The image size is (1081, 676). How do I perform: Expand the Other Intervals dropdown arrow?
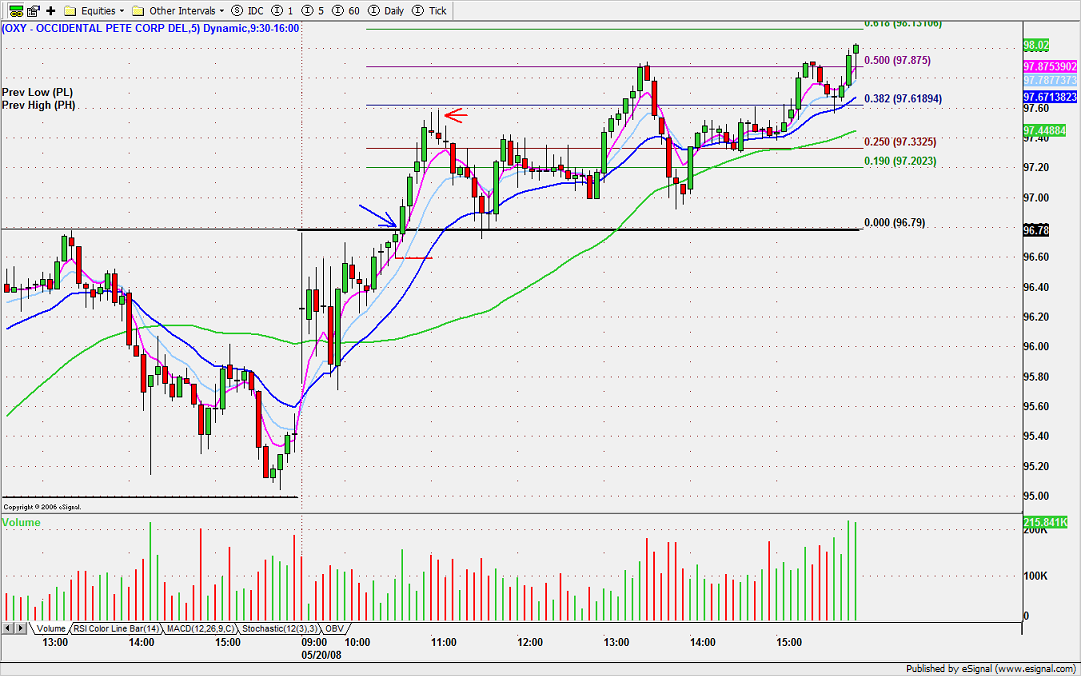point(221,11)
